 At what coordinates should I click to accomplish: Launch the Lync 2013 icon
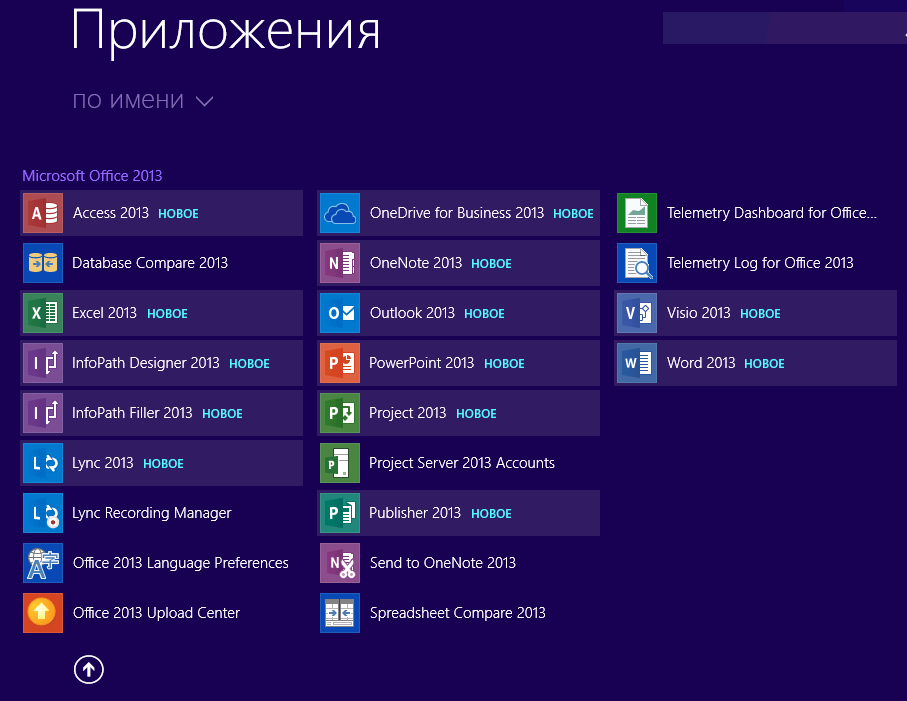pos(43,463)
